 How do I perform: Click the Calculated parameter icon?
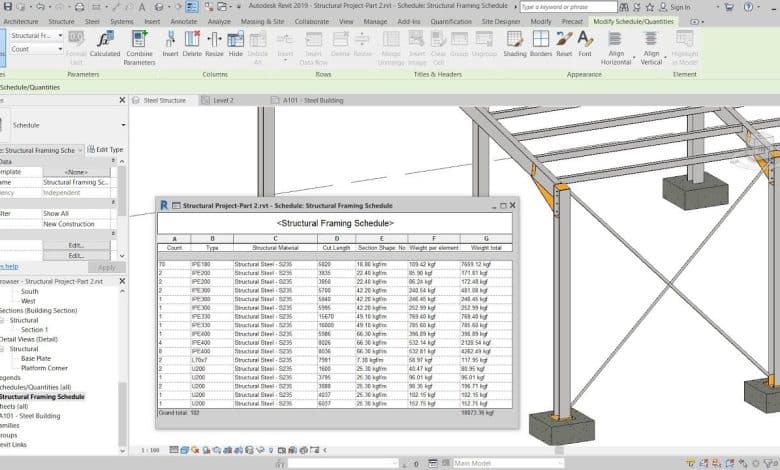105,39
